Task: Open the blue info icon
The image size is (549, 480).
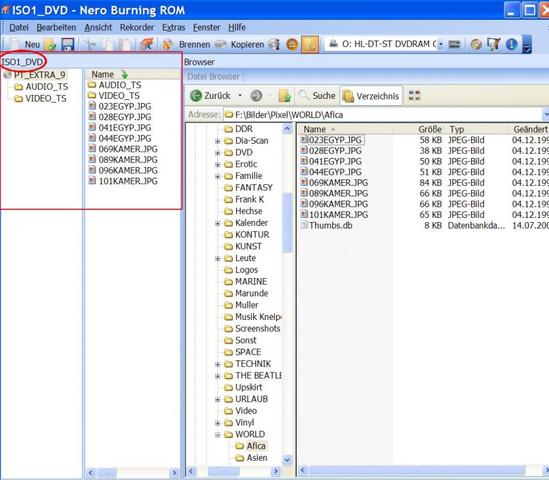Action: [x=512, y=44]
